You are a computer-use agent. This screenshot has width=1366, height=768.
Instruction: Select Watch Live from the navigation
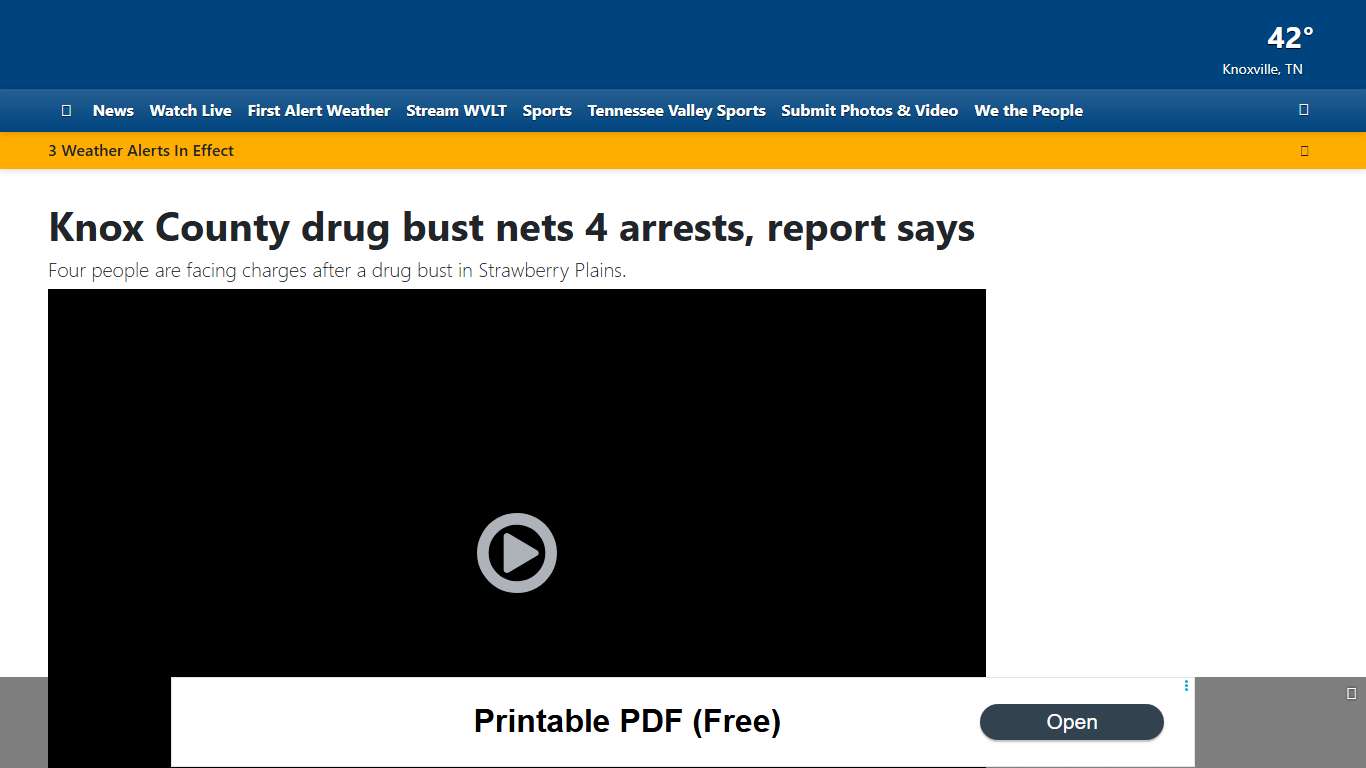coord(190,111)
